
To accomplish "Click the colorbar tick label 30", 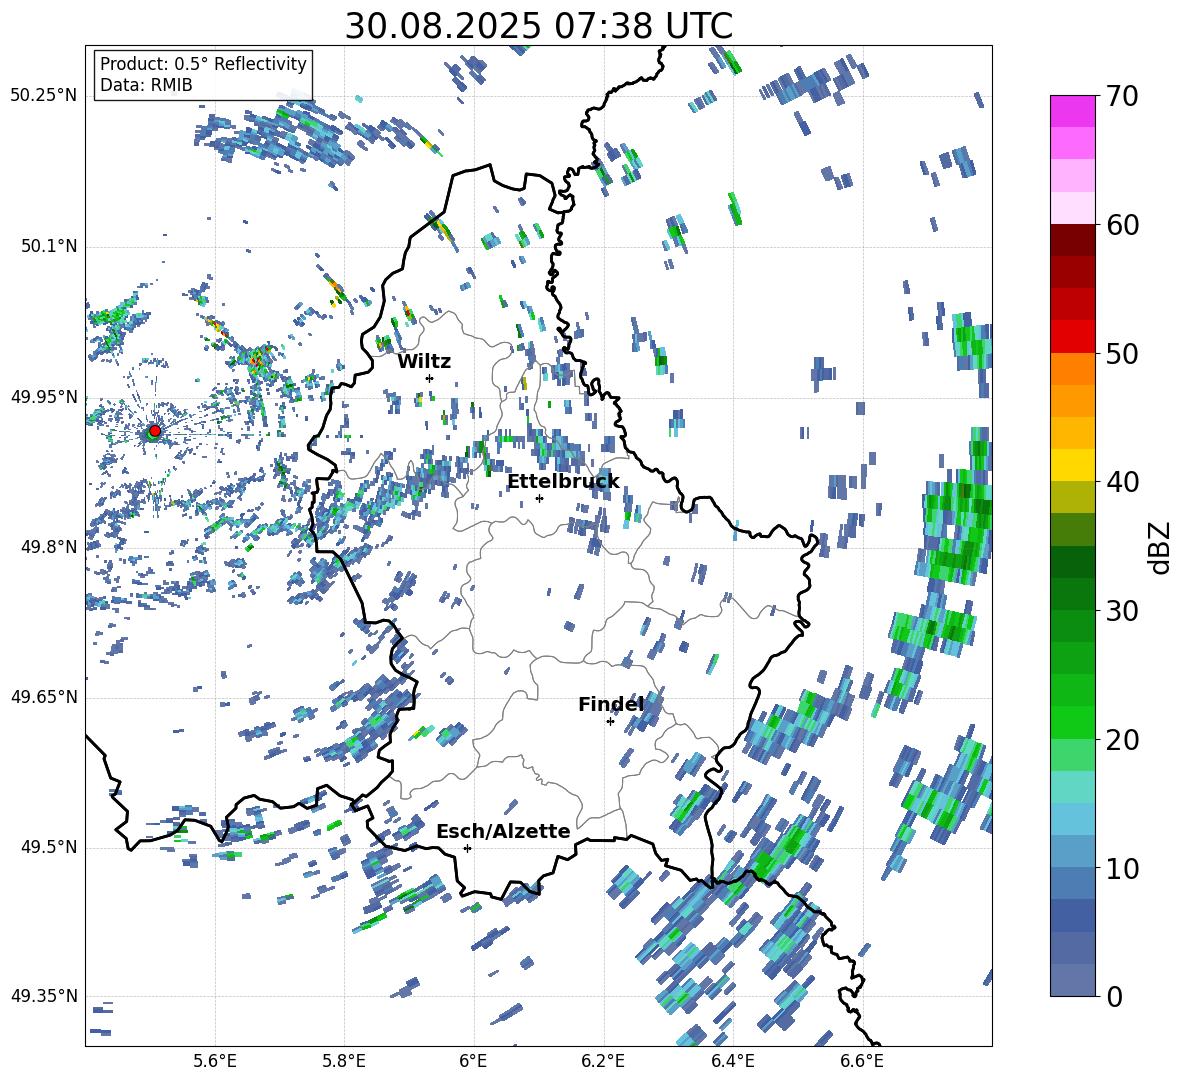I will (x=1122, y=611).
